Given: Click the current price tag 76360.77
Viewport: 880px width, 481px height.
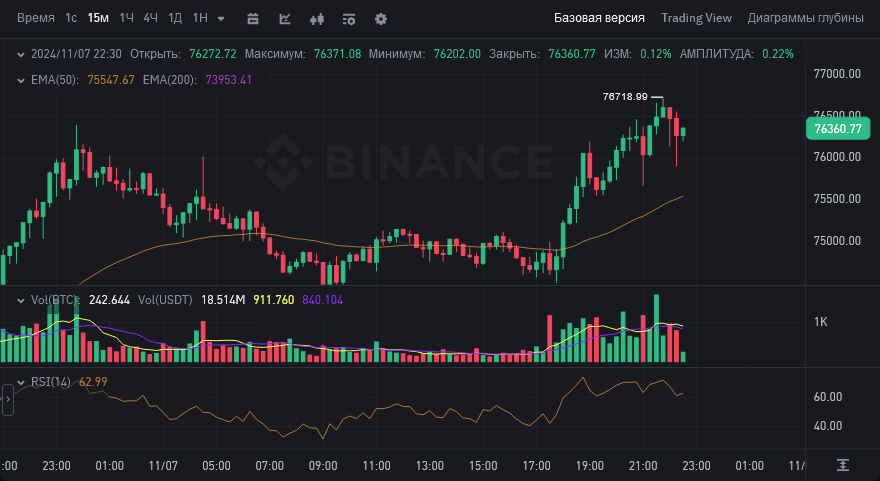Looking at the screenshot, I should (x=838, y=129).
